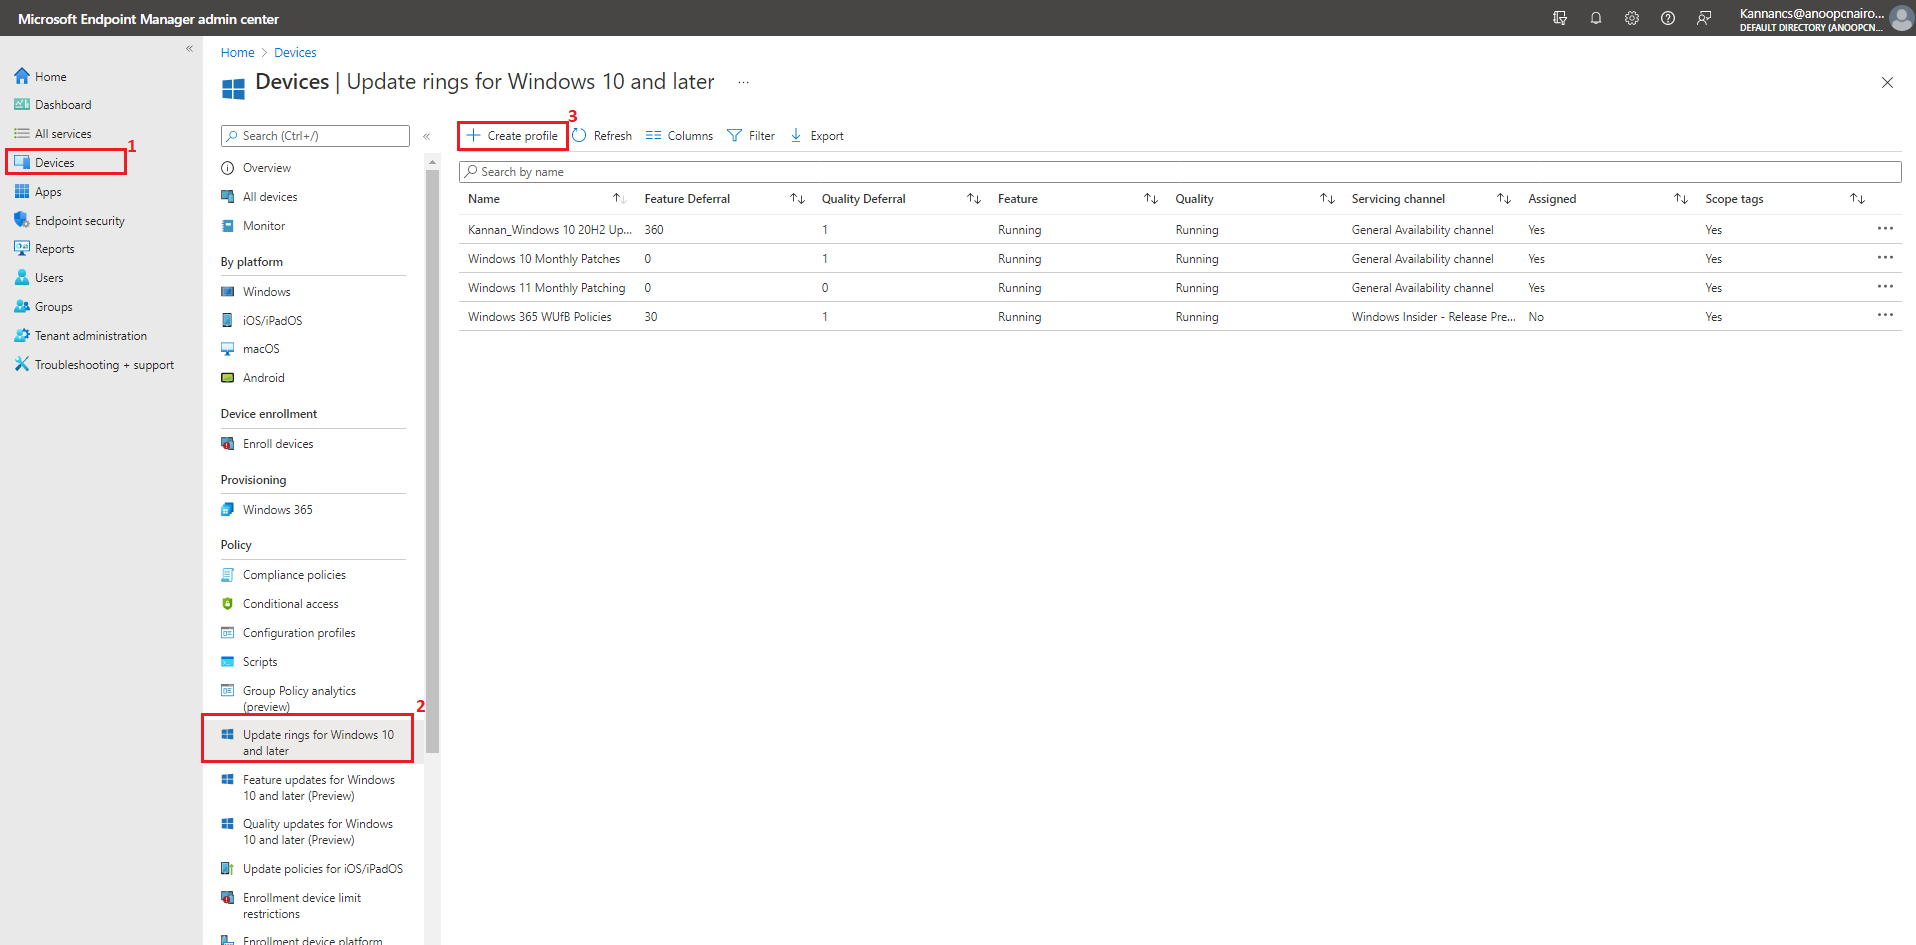Select Windows under By platform
The width and height of the screenshot is (1916, 945).
[266, 291]
